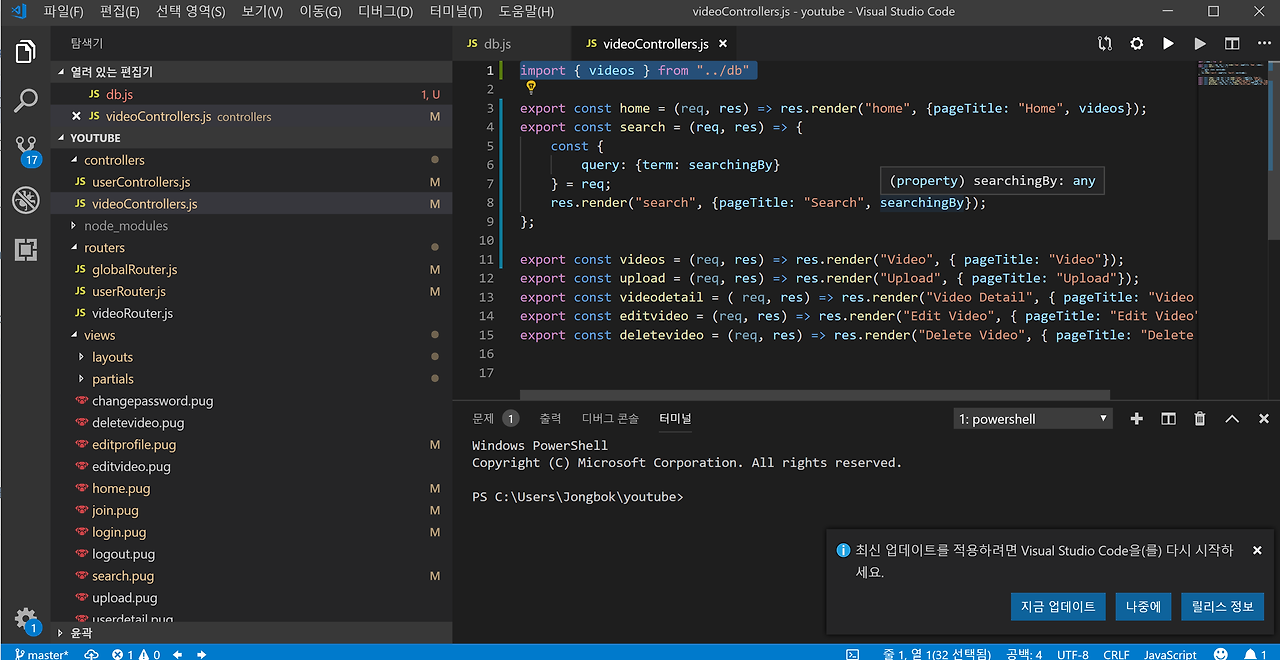
Task: Switch to the db.js editor tab
Action: [x=497, y=44]
